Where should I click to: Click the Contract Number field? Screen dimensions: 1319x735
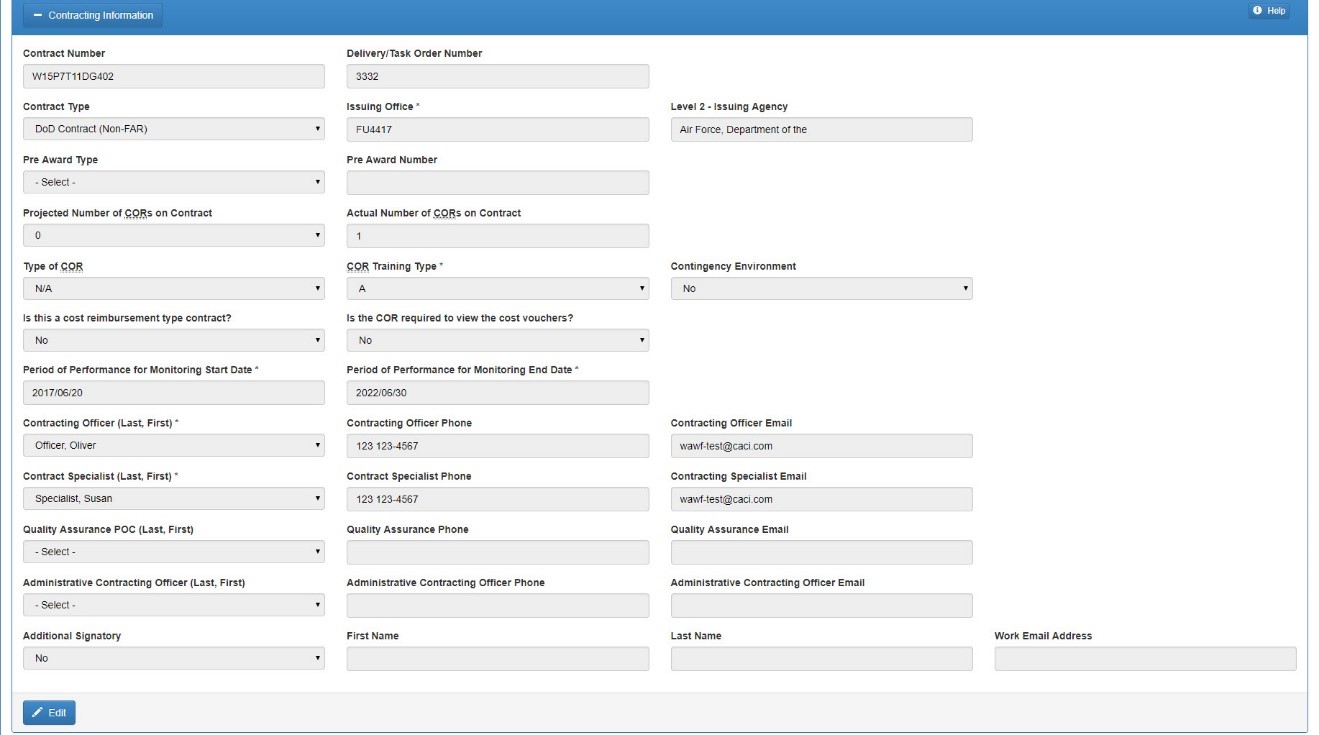click(173, 76)
